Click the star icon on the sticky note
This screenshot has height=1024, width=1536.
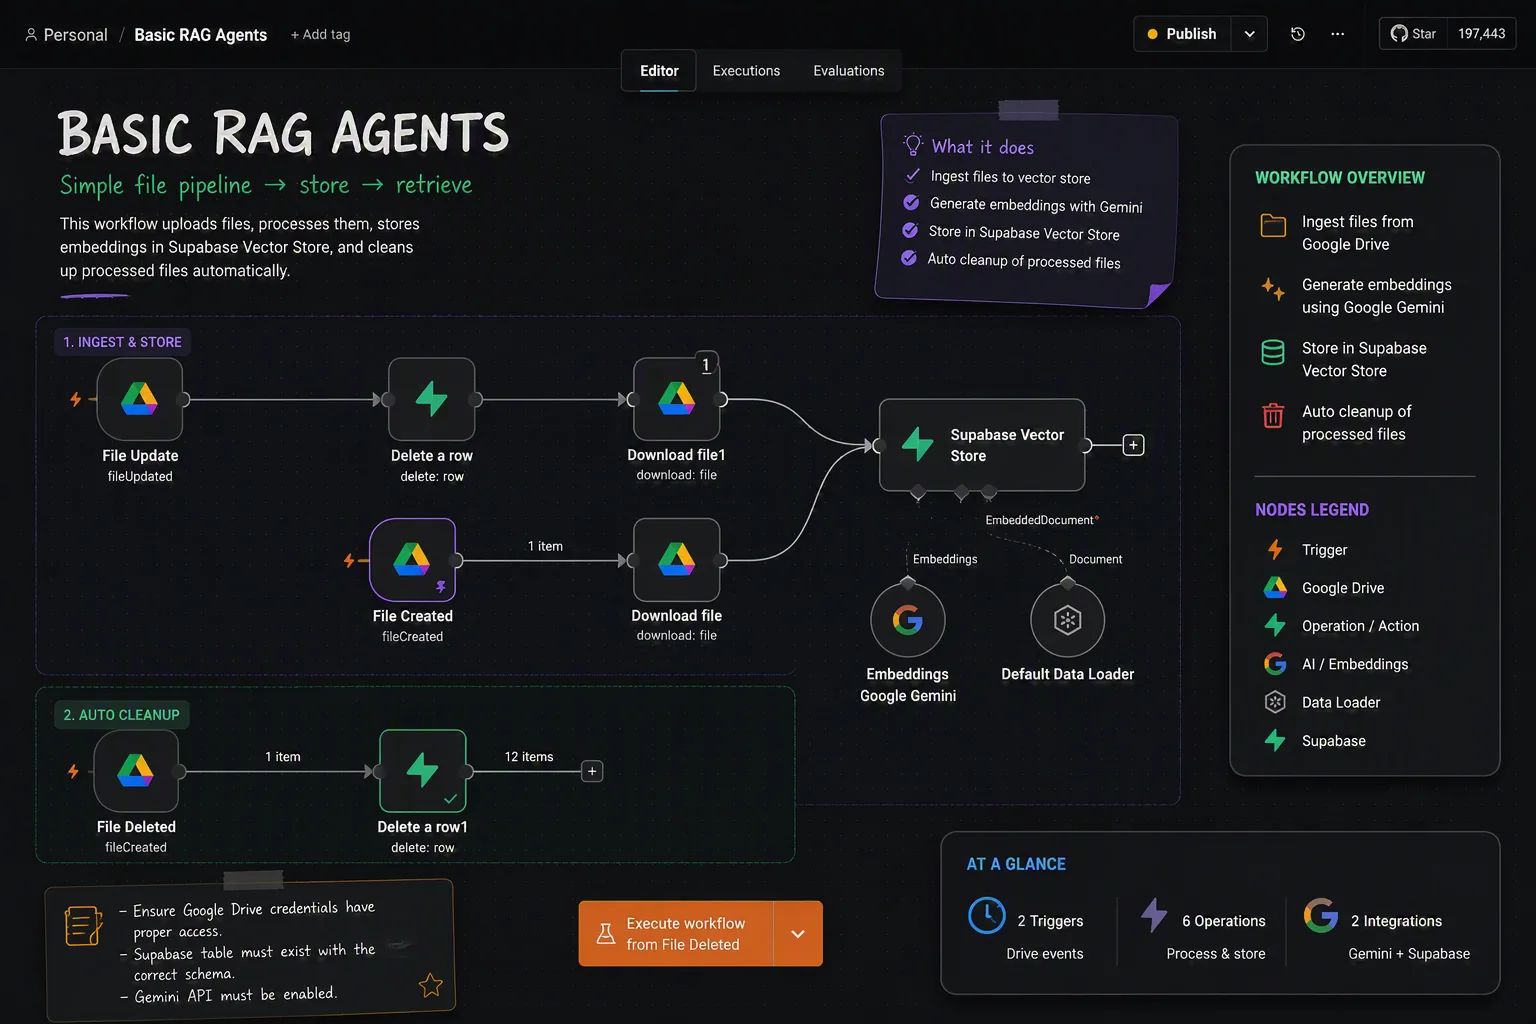[x=431, y=986]
